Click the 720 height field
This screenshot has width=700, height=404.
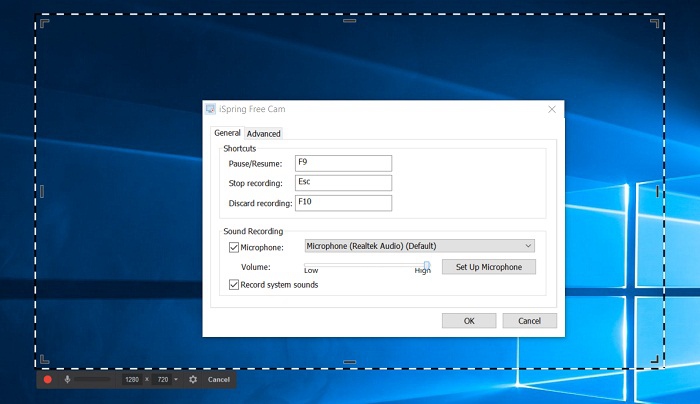tap(162, 379)
